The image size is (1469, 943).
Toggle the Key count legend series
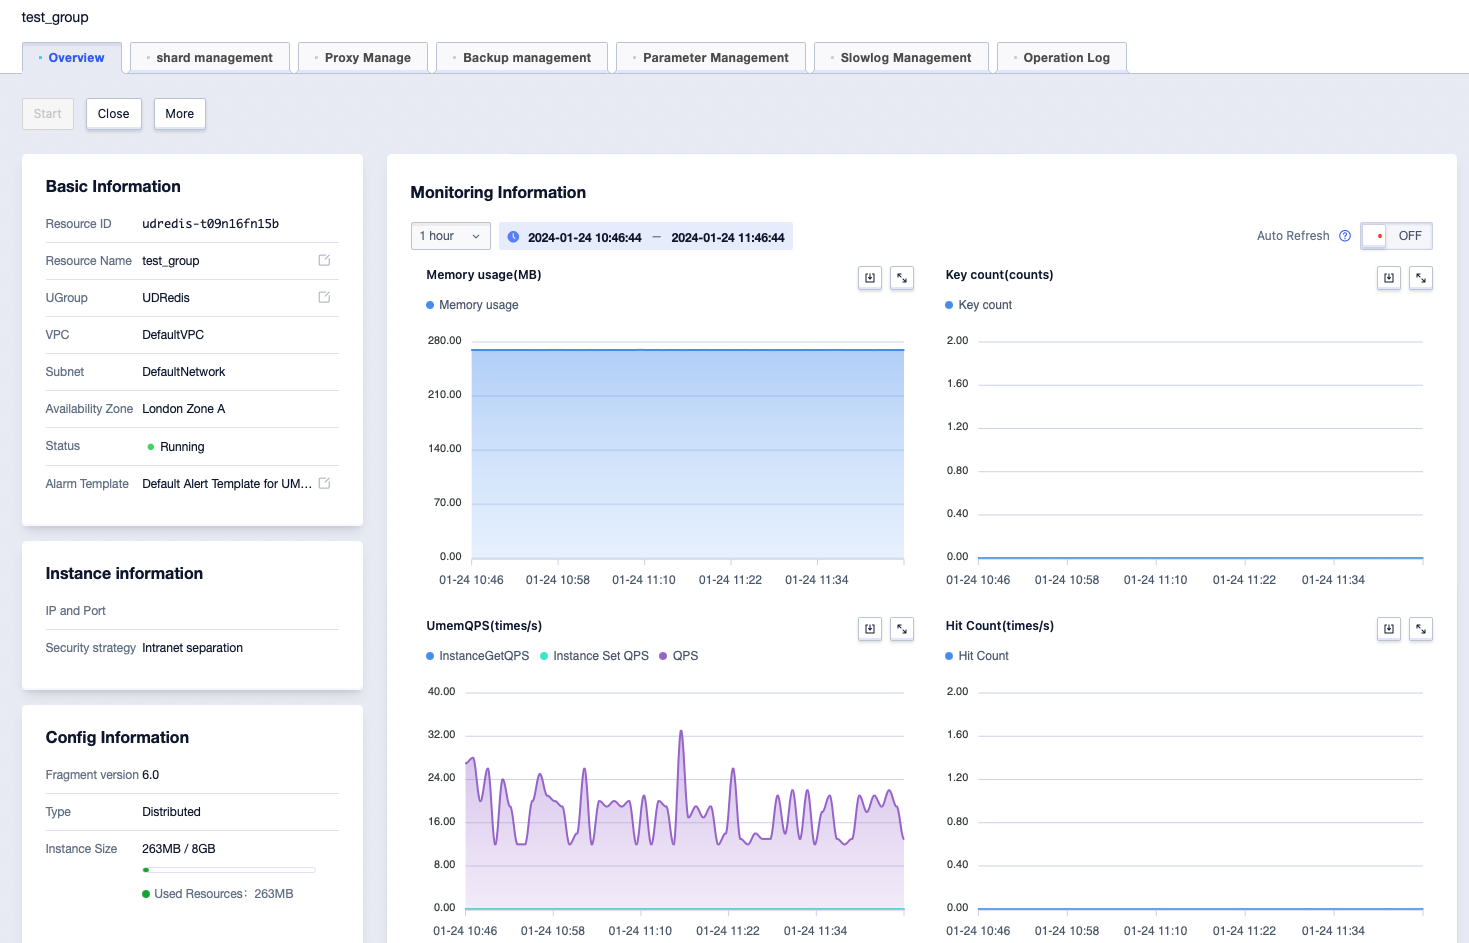979,305
